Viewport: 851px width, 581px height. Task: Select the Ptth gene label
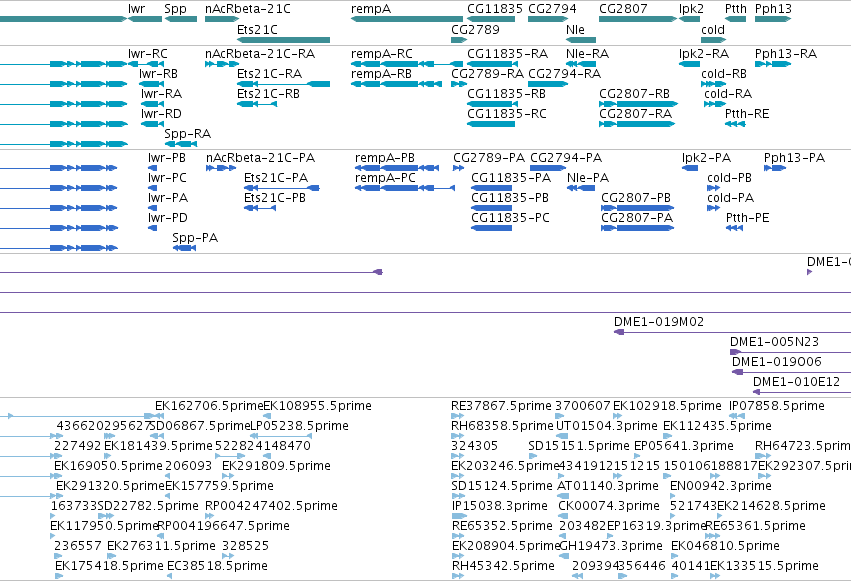[736, 9]
